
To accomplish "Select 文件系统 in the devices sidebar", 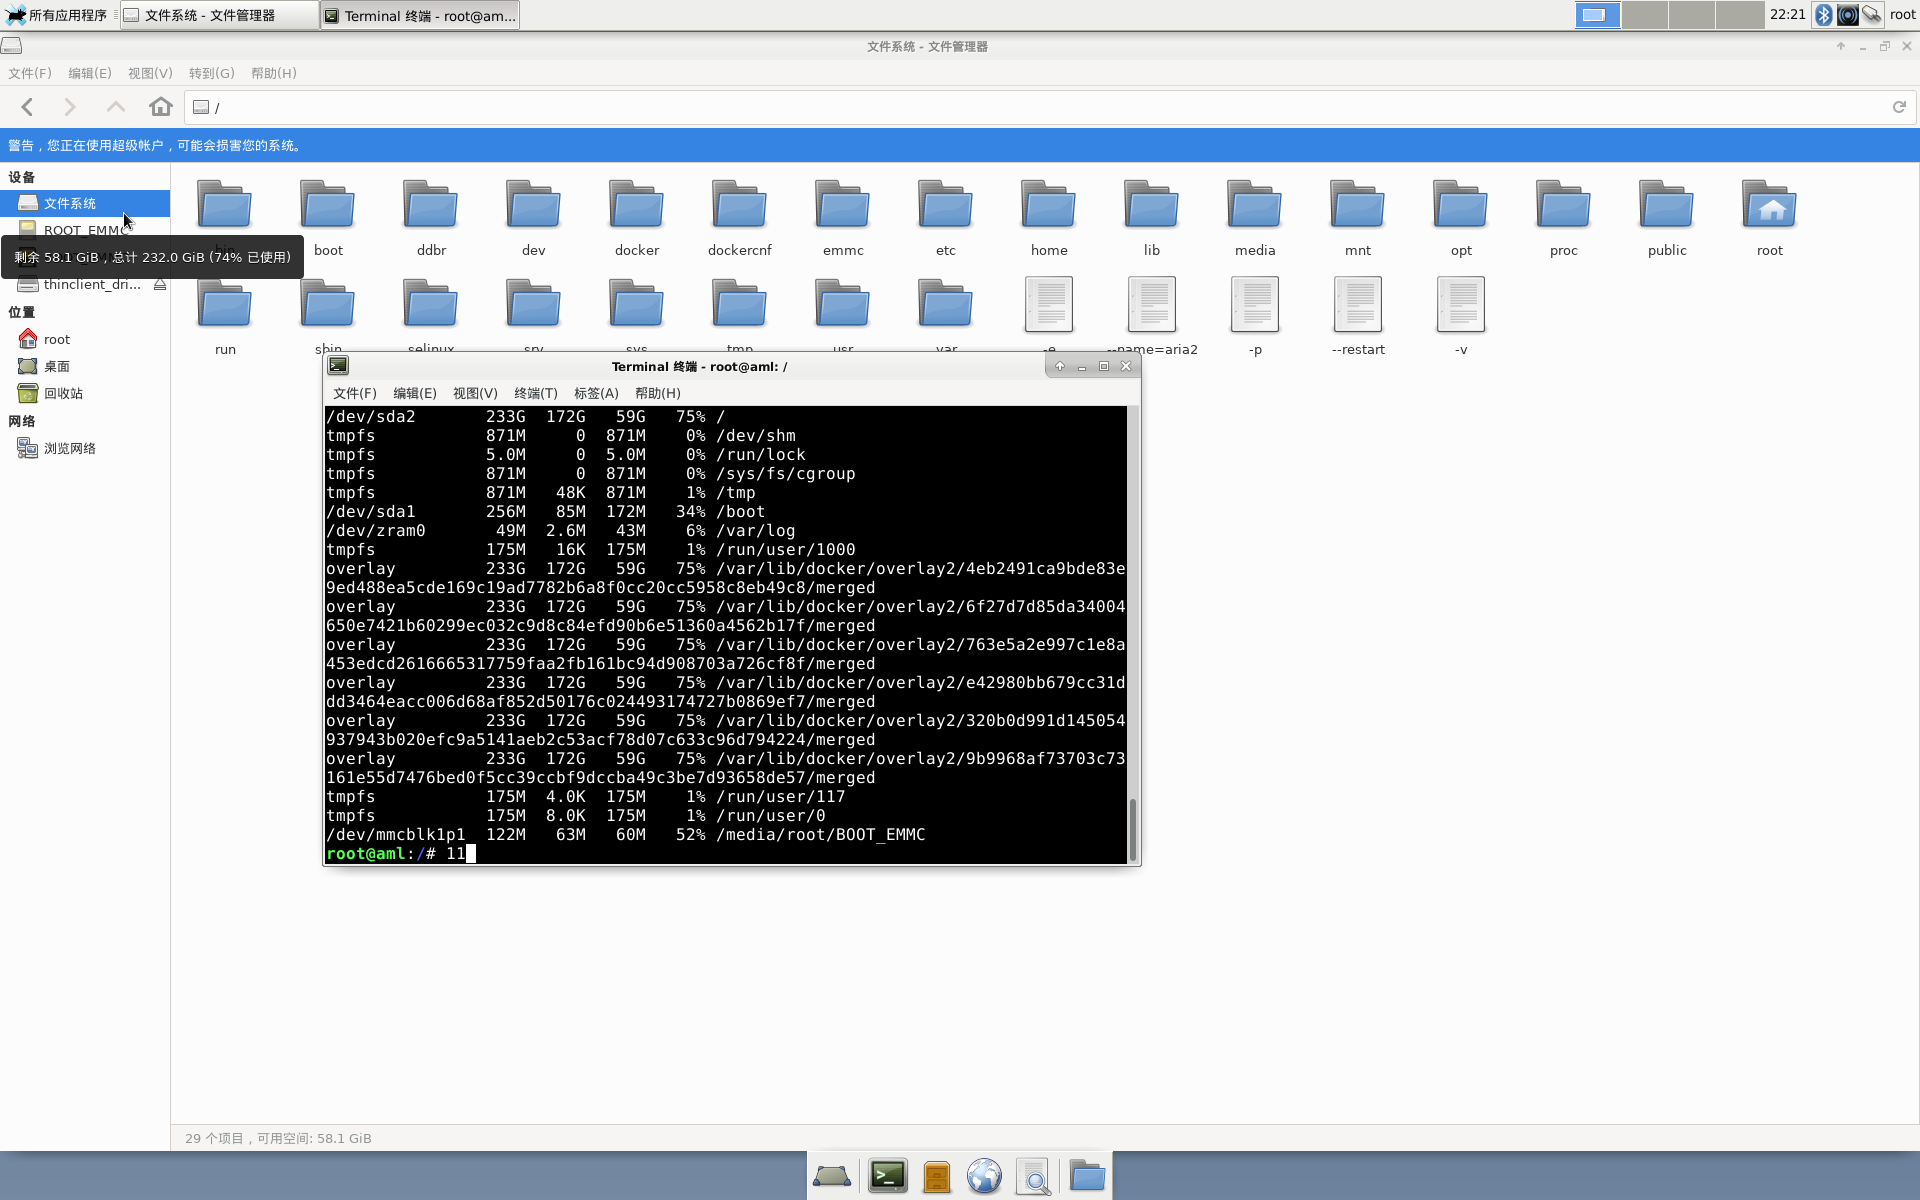I will point(85,203).
